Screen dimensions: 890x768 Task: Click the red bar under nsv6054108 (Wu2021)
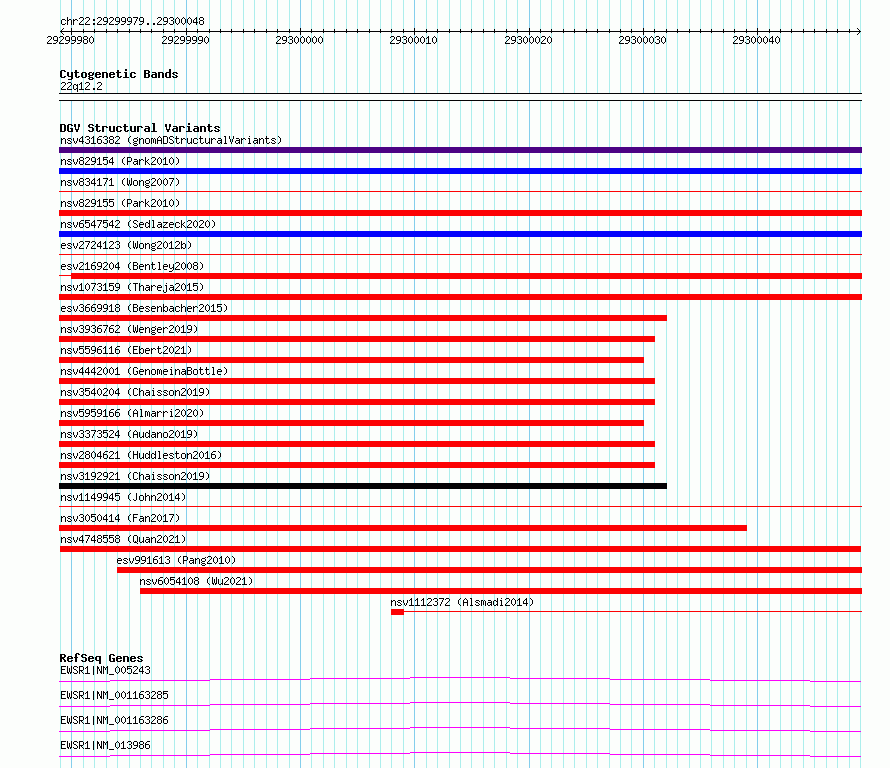[501, 591]
